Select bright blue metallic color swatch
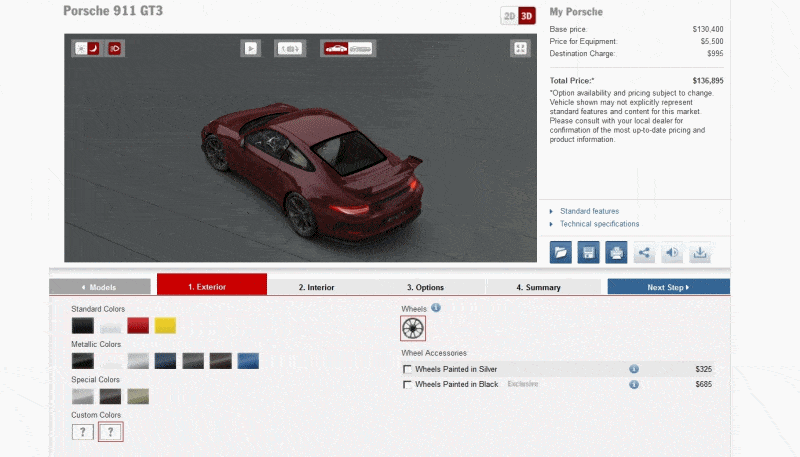Screen dimensions: 800x457 coord(248,361)
